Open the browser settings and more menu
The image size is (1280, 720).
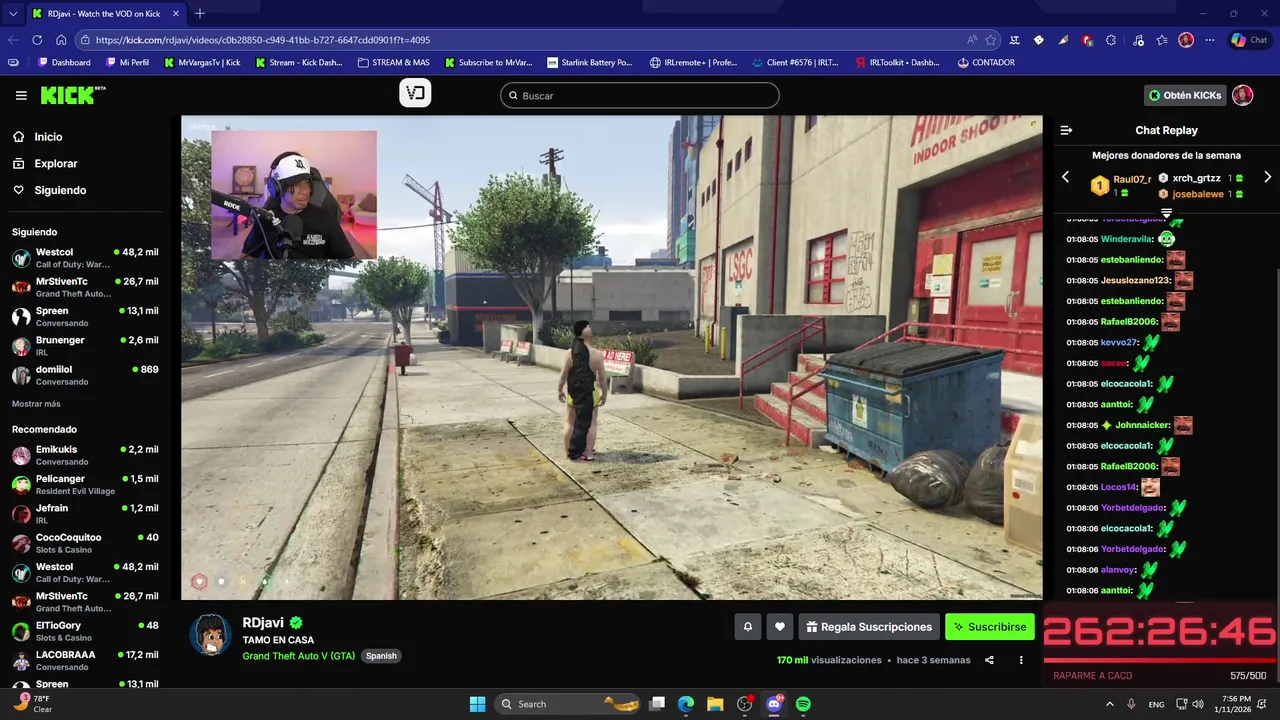pos(1210,40)
